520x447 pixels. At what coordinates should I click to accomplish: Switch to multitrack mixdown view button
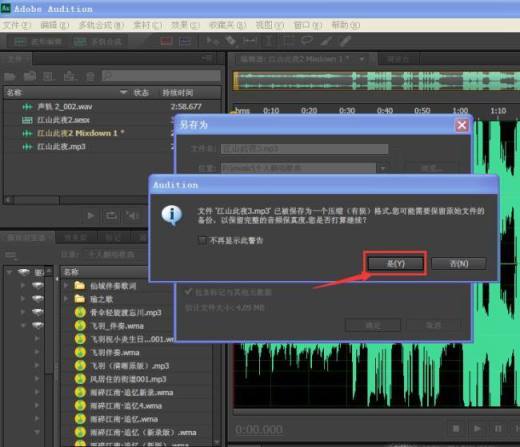point(98,42)
